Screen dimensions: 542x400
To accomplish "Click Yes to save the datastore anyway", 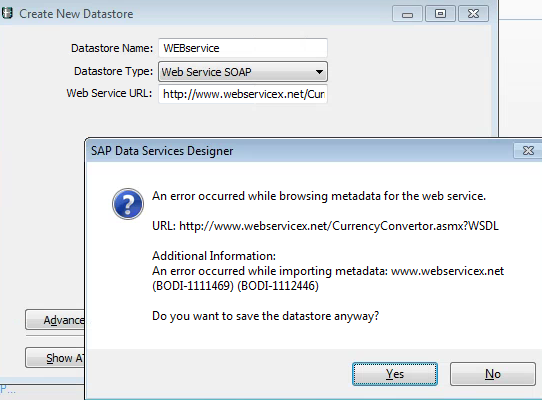I will pyautogui.click(x=395, y=374).
